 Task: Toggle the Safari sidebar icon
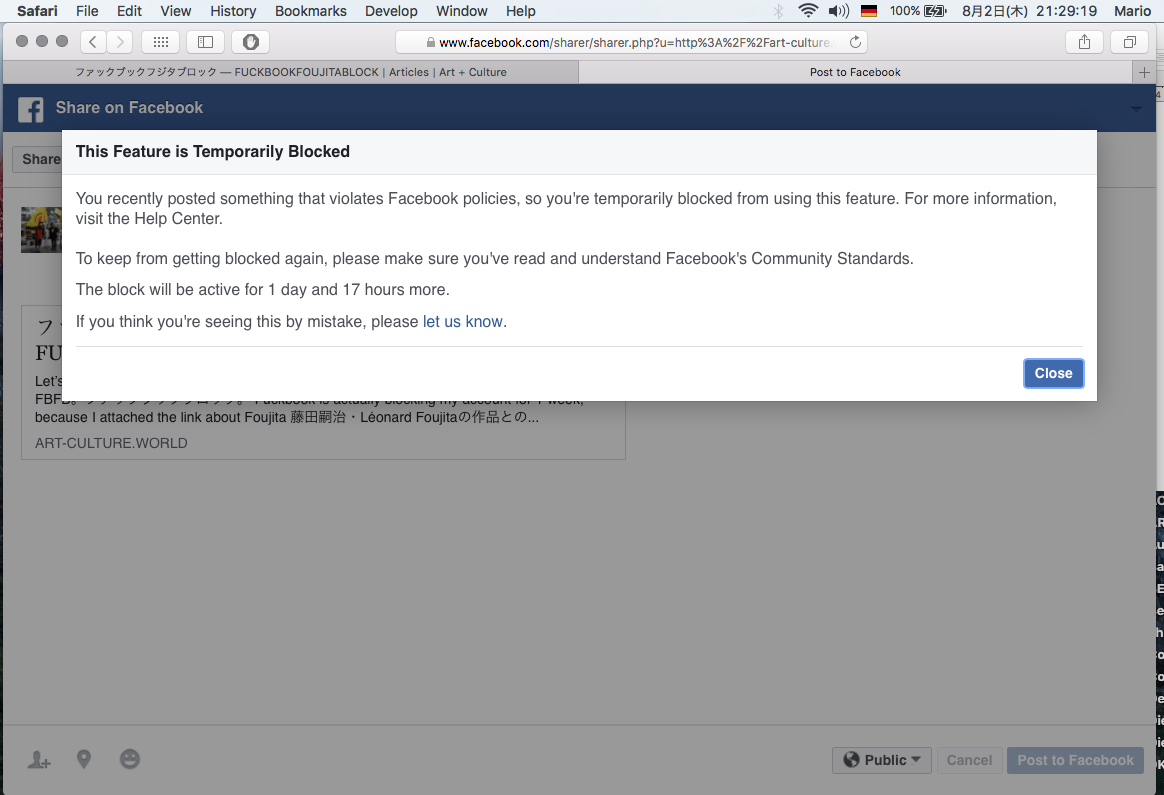pyautogui.click(x=206, y=42)
